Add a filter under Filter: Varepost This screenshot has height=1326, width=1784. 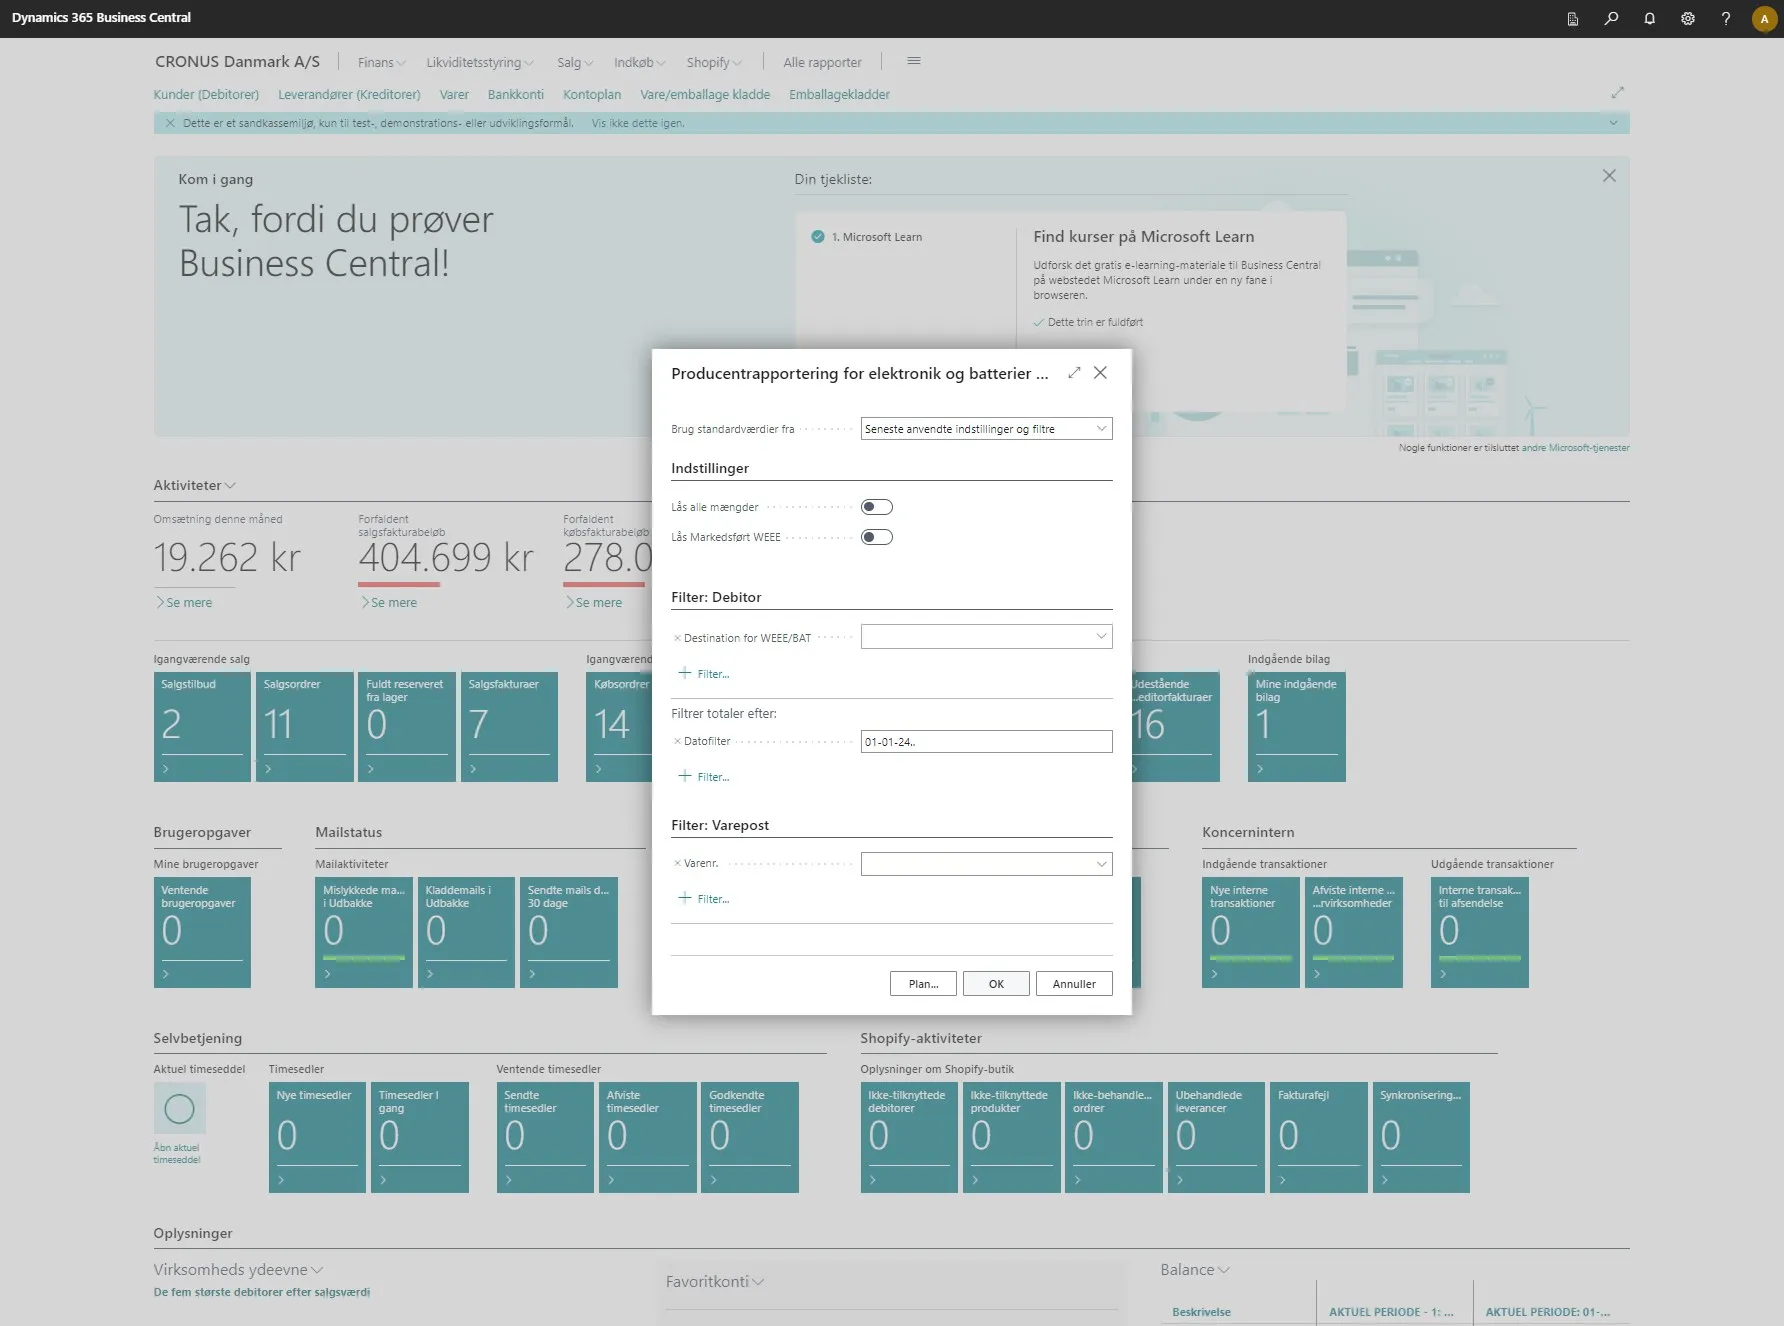[x=704, y=898]
